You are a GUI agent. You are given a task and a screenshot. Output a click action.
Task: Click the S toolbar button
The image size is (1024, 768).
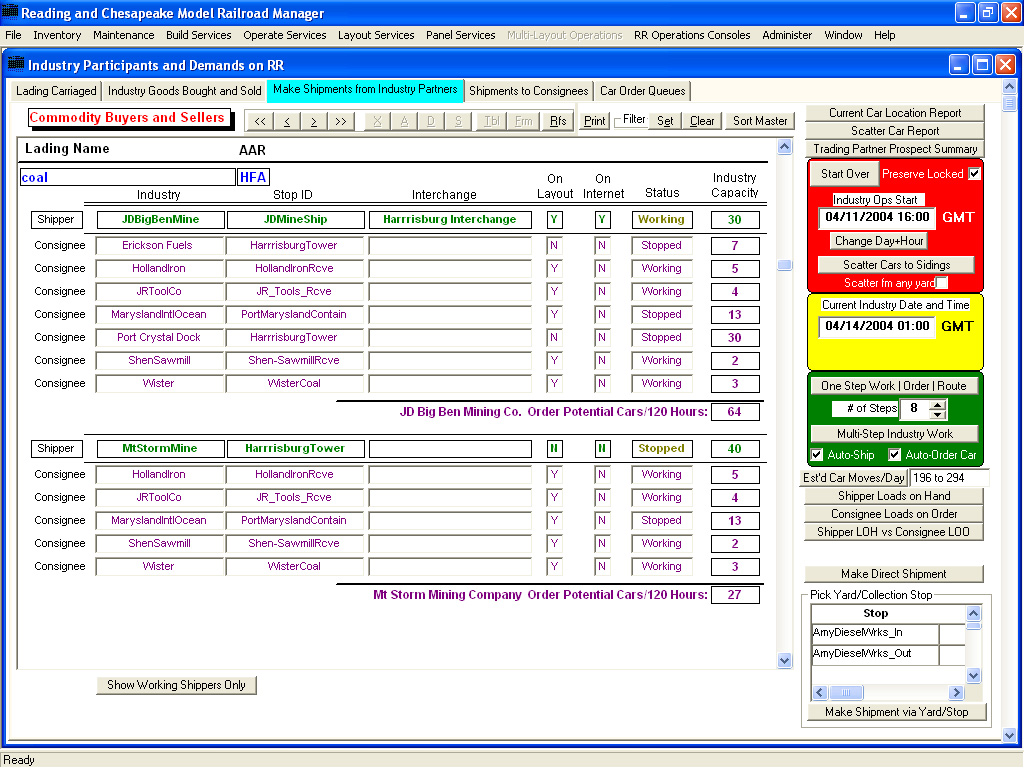coord(458,121)
